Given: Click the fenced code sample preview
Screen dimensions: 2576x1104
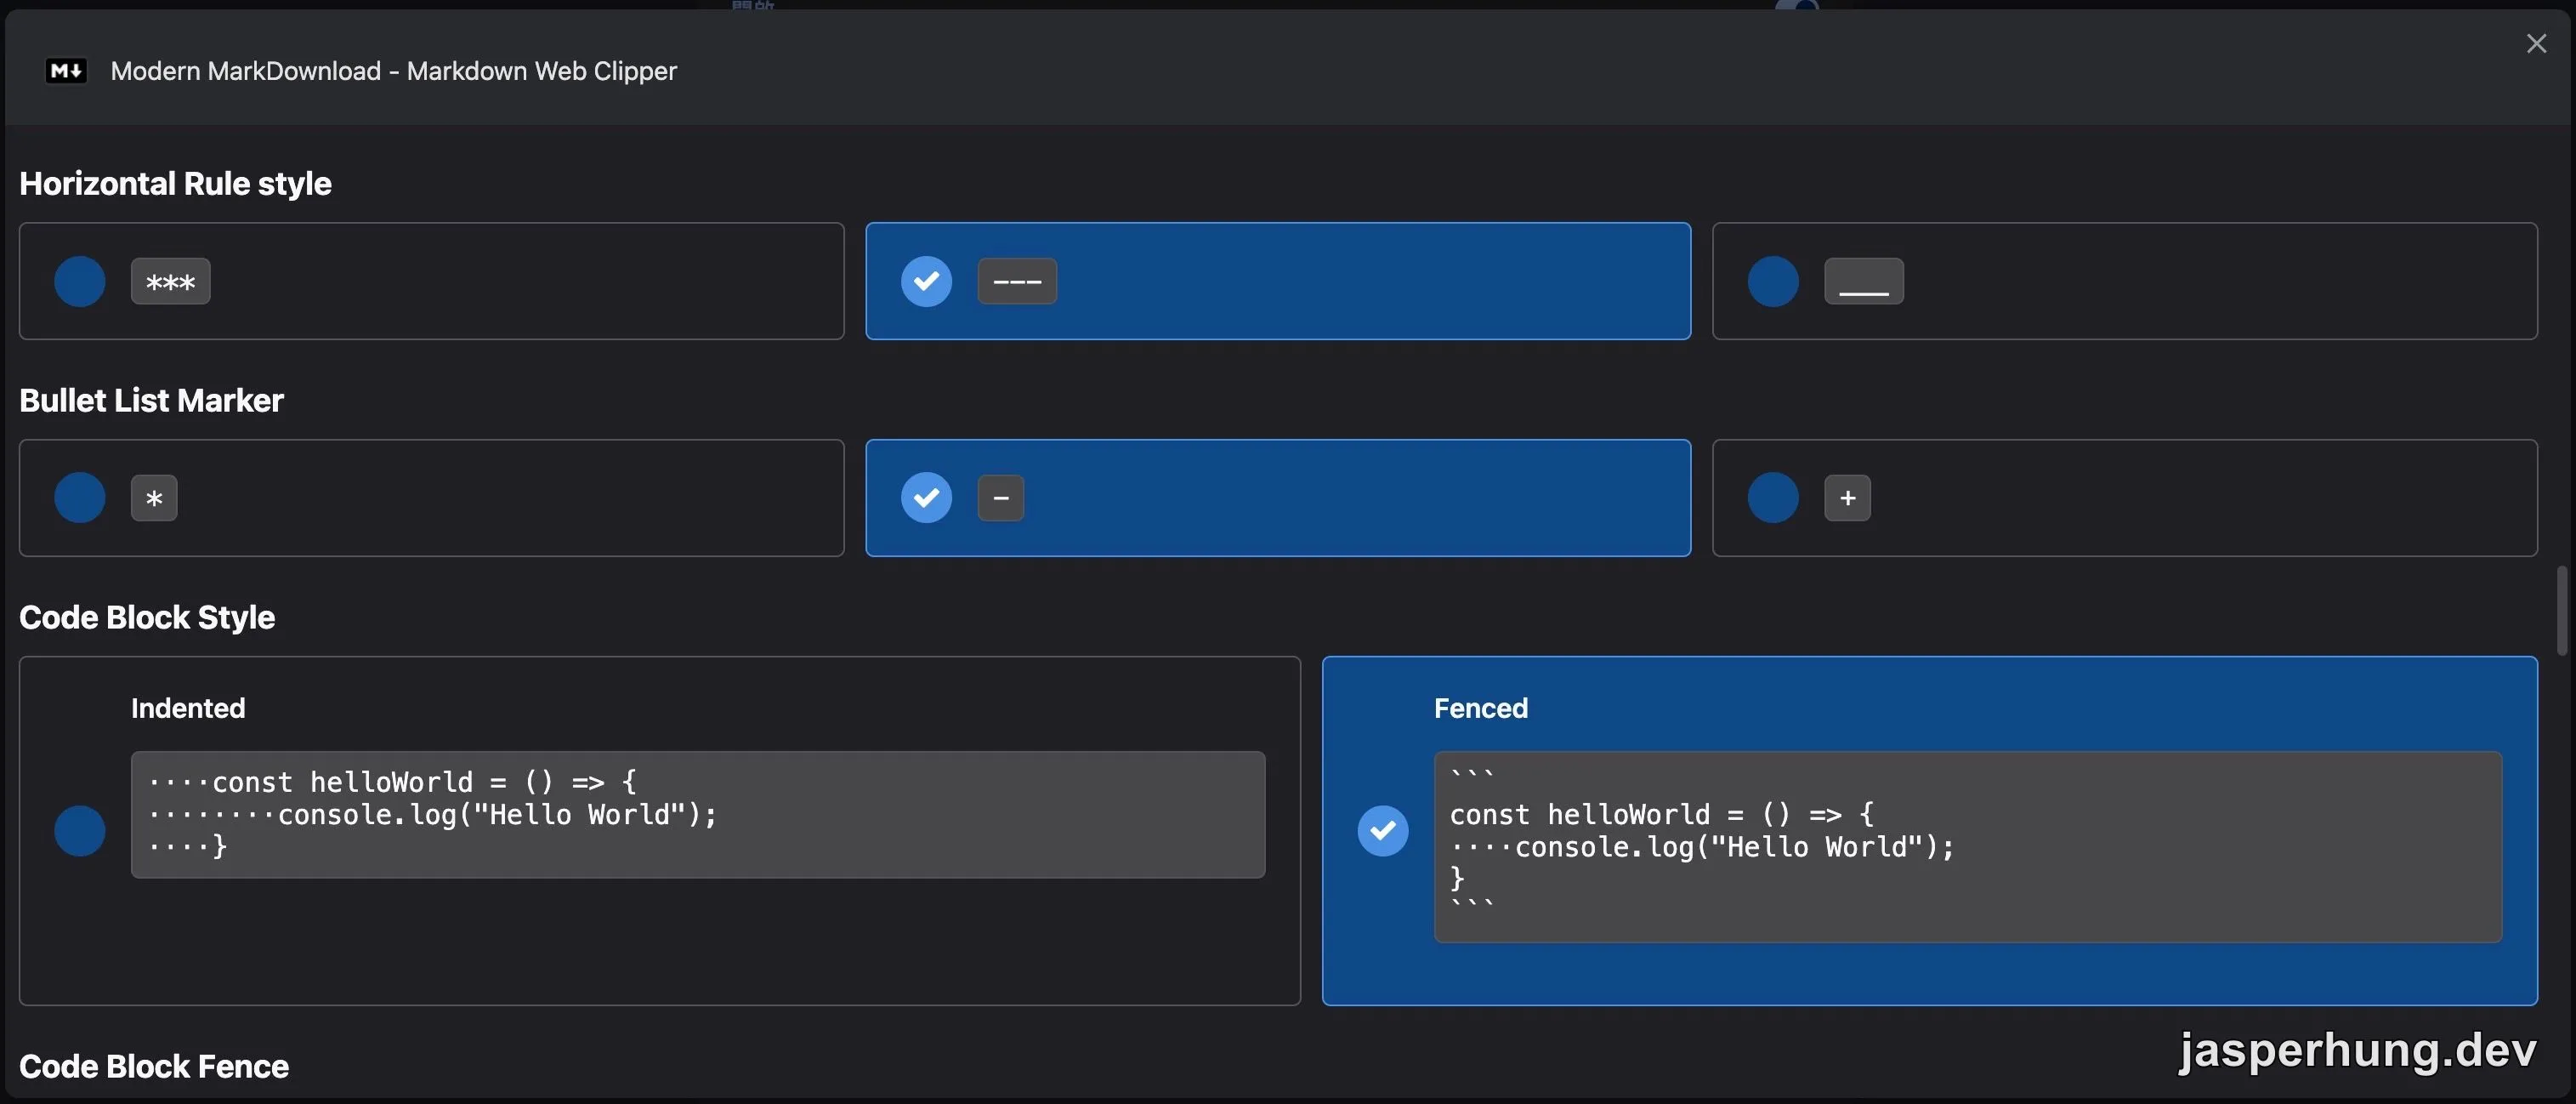Looking at the screenshot, I should coord(1968,847).
